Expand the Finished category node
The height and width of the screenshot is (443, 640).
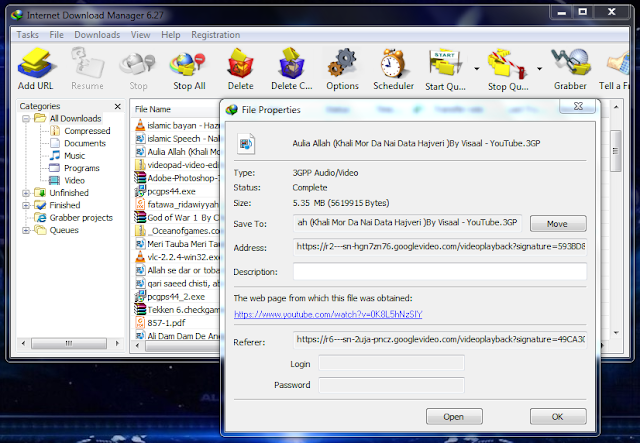click(x=26, y=205)
